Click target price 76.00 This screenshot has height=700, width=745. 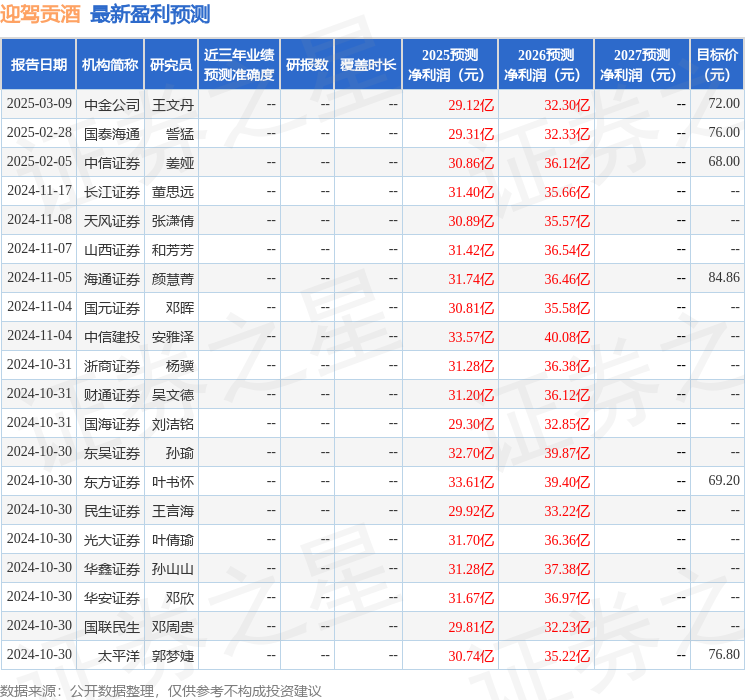(724, 132)
